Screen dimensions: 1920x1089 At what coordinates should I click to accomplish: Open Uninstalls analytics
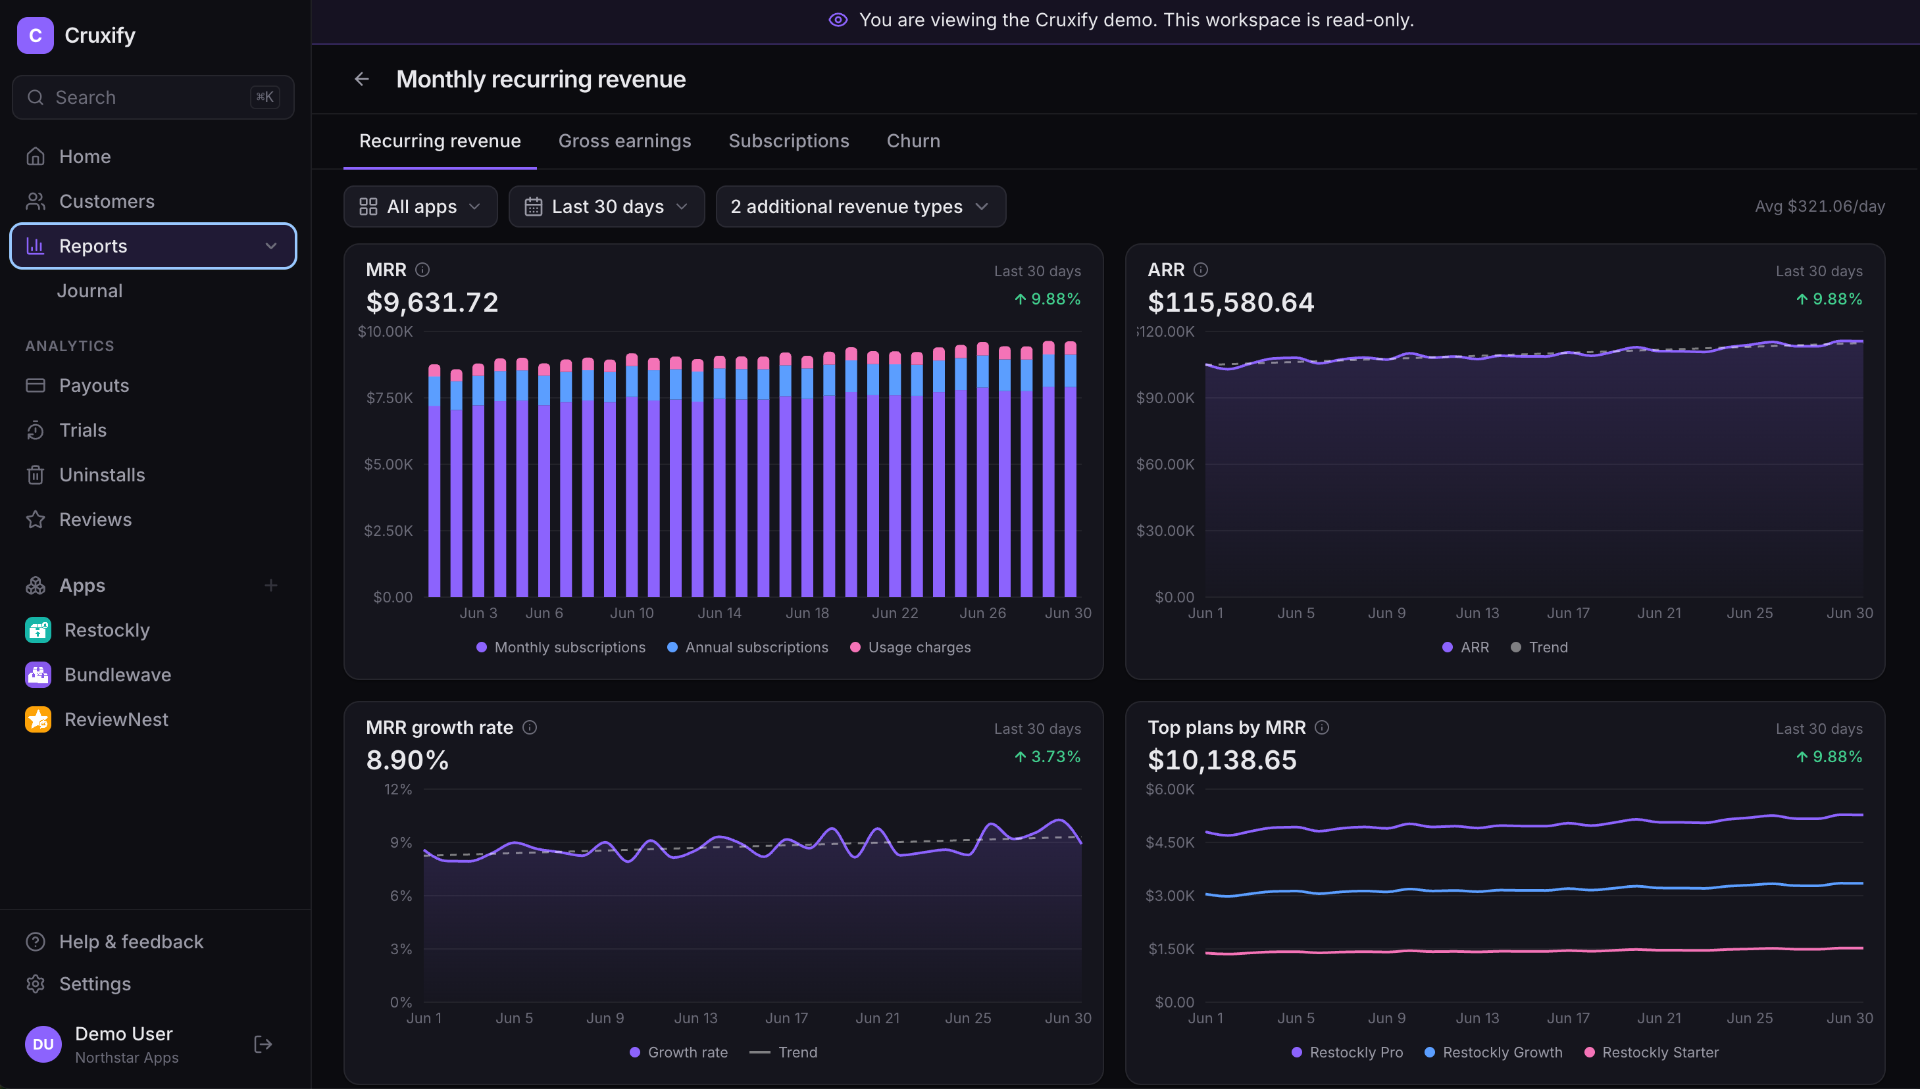click(153, 475)
